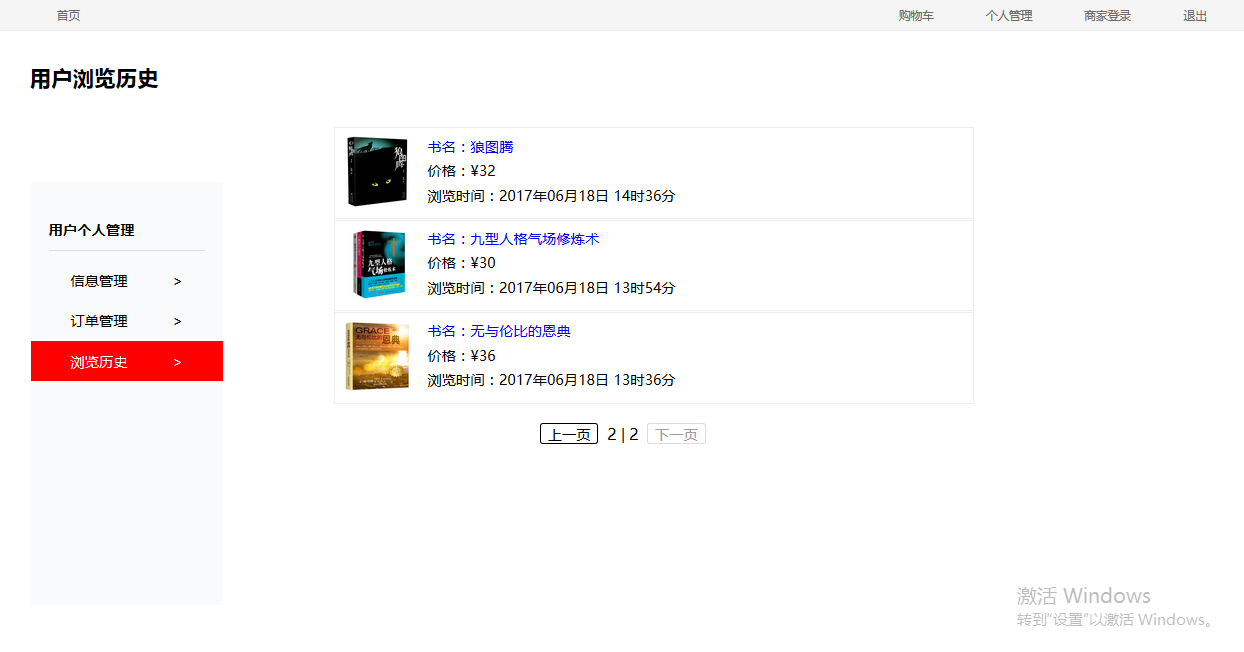Click the price 价格：¥36
1244x652 pixels.
pos(461,356)
